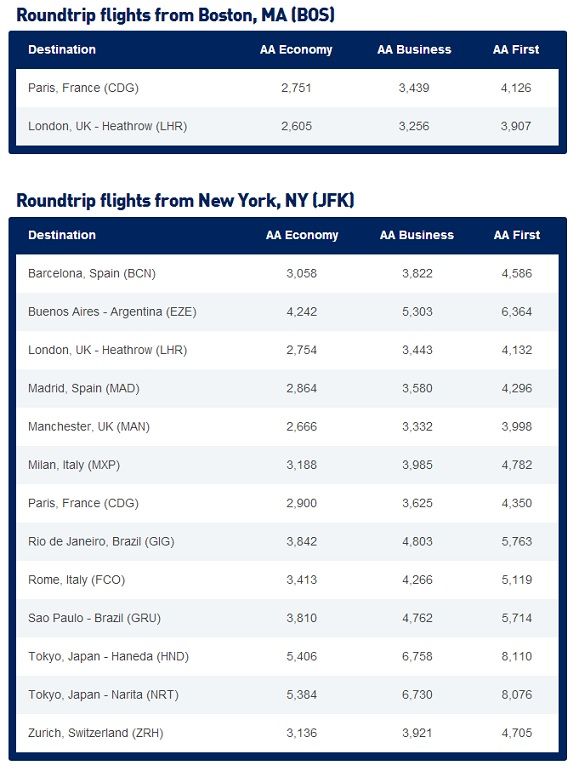Click the Paris, France (CDG) row under Boston
Screen dimensions: 579x777
pyautogui.click(x=287, y=88)
